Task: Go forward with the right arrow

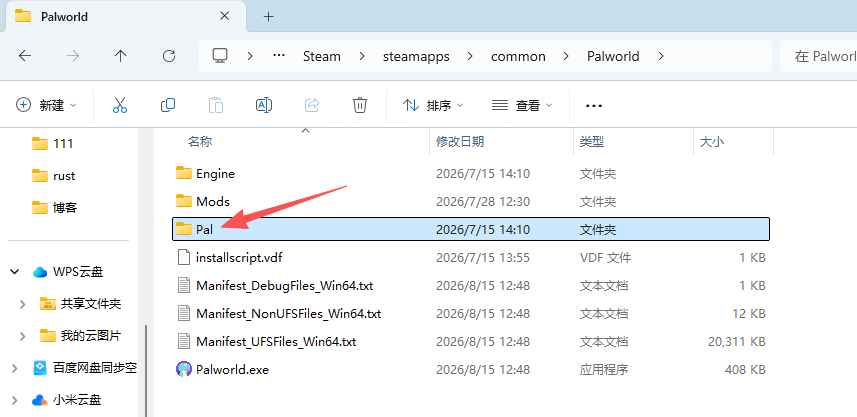Action: pos(73,56)
